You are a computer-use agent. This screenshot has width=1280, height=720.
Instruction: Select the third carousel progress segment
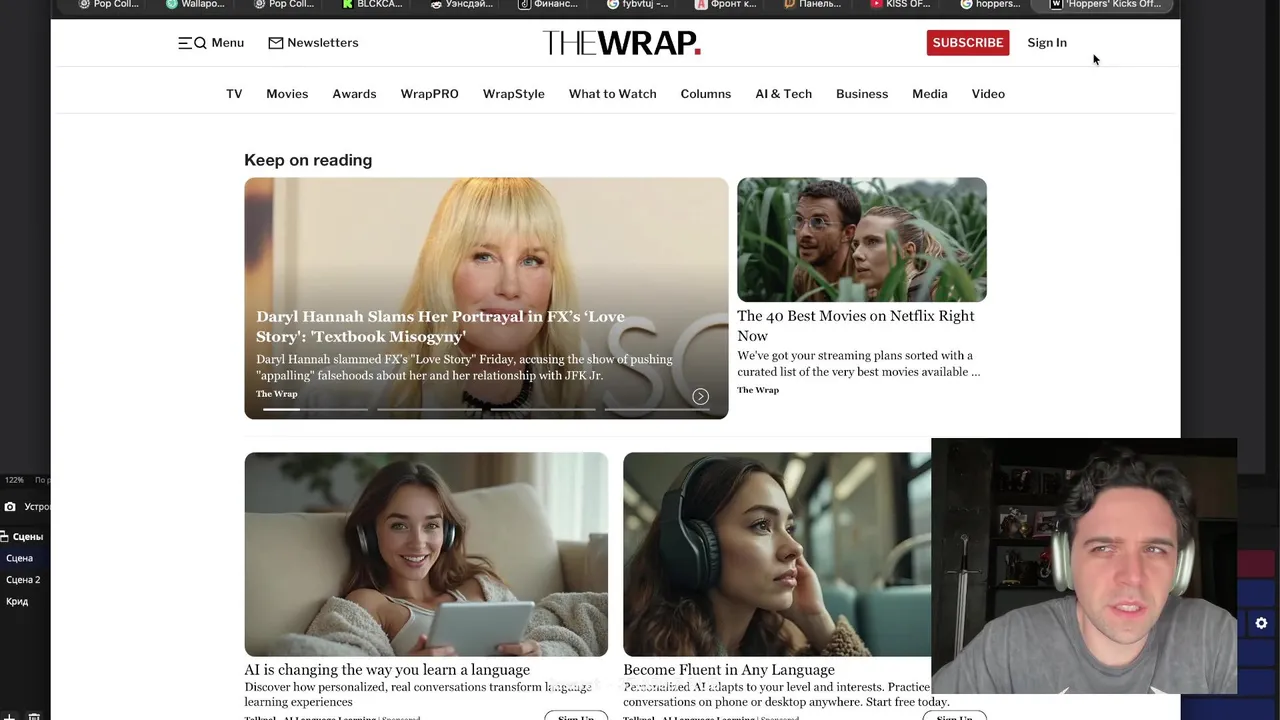(543, 409)
